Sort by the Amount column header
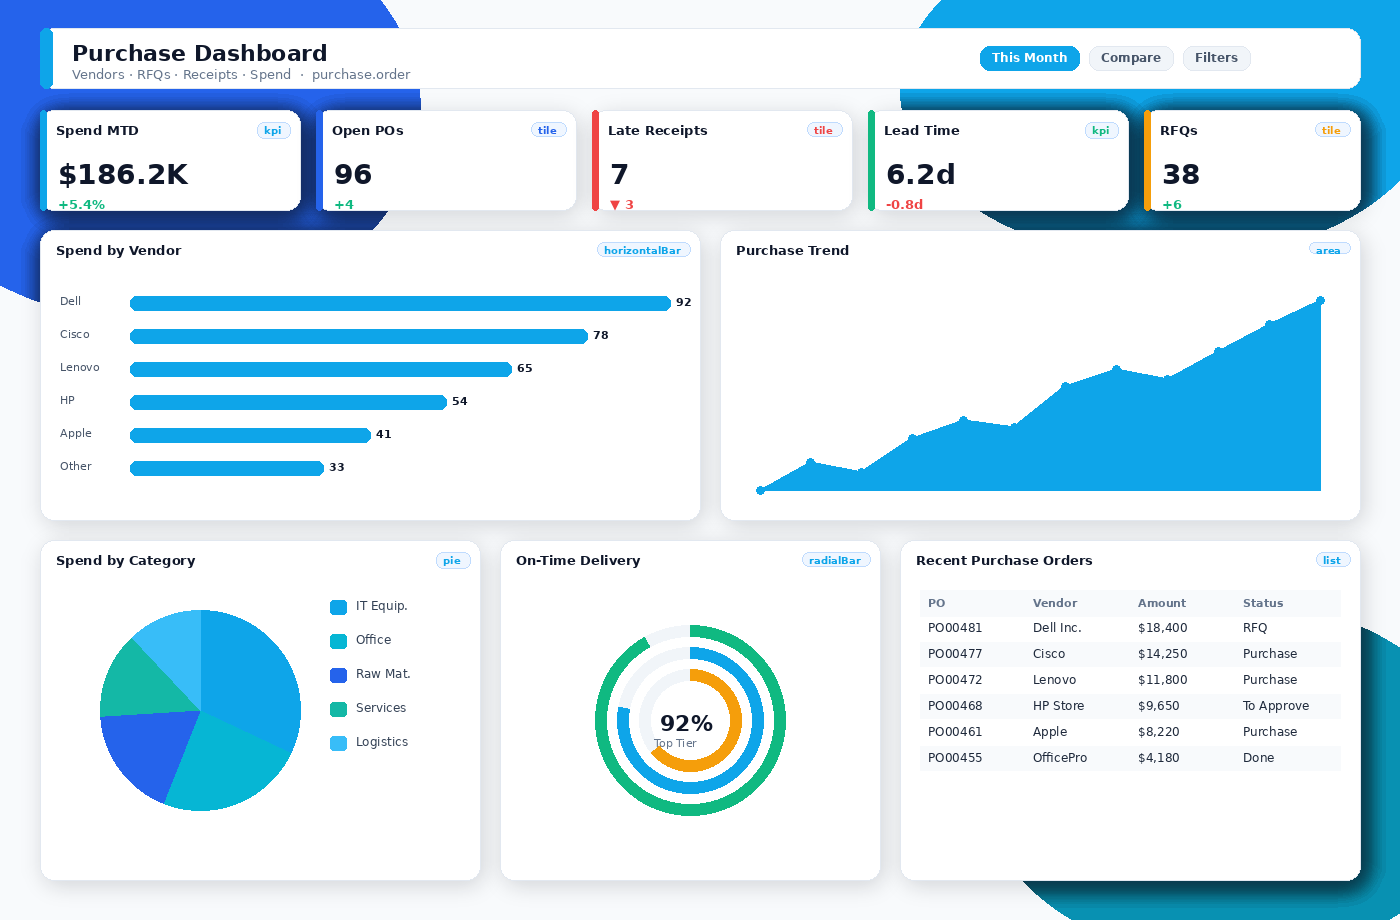This screenshot has width=1400, height=920. 1161,603
